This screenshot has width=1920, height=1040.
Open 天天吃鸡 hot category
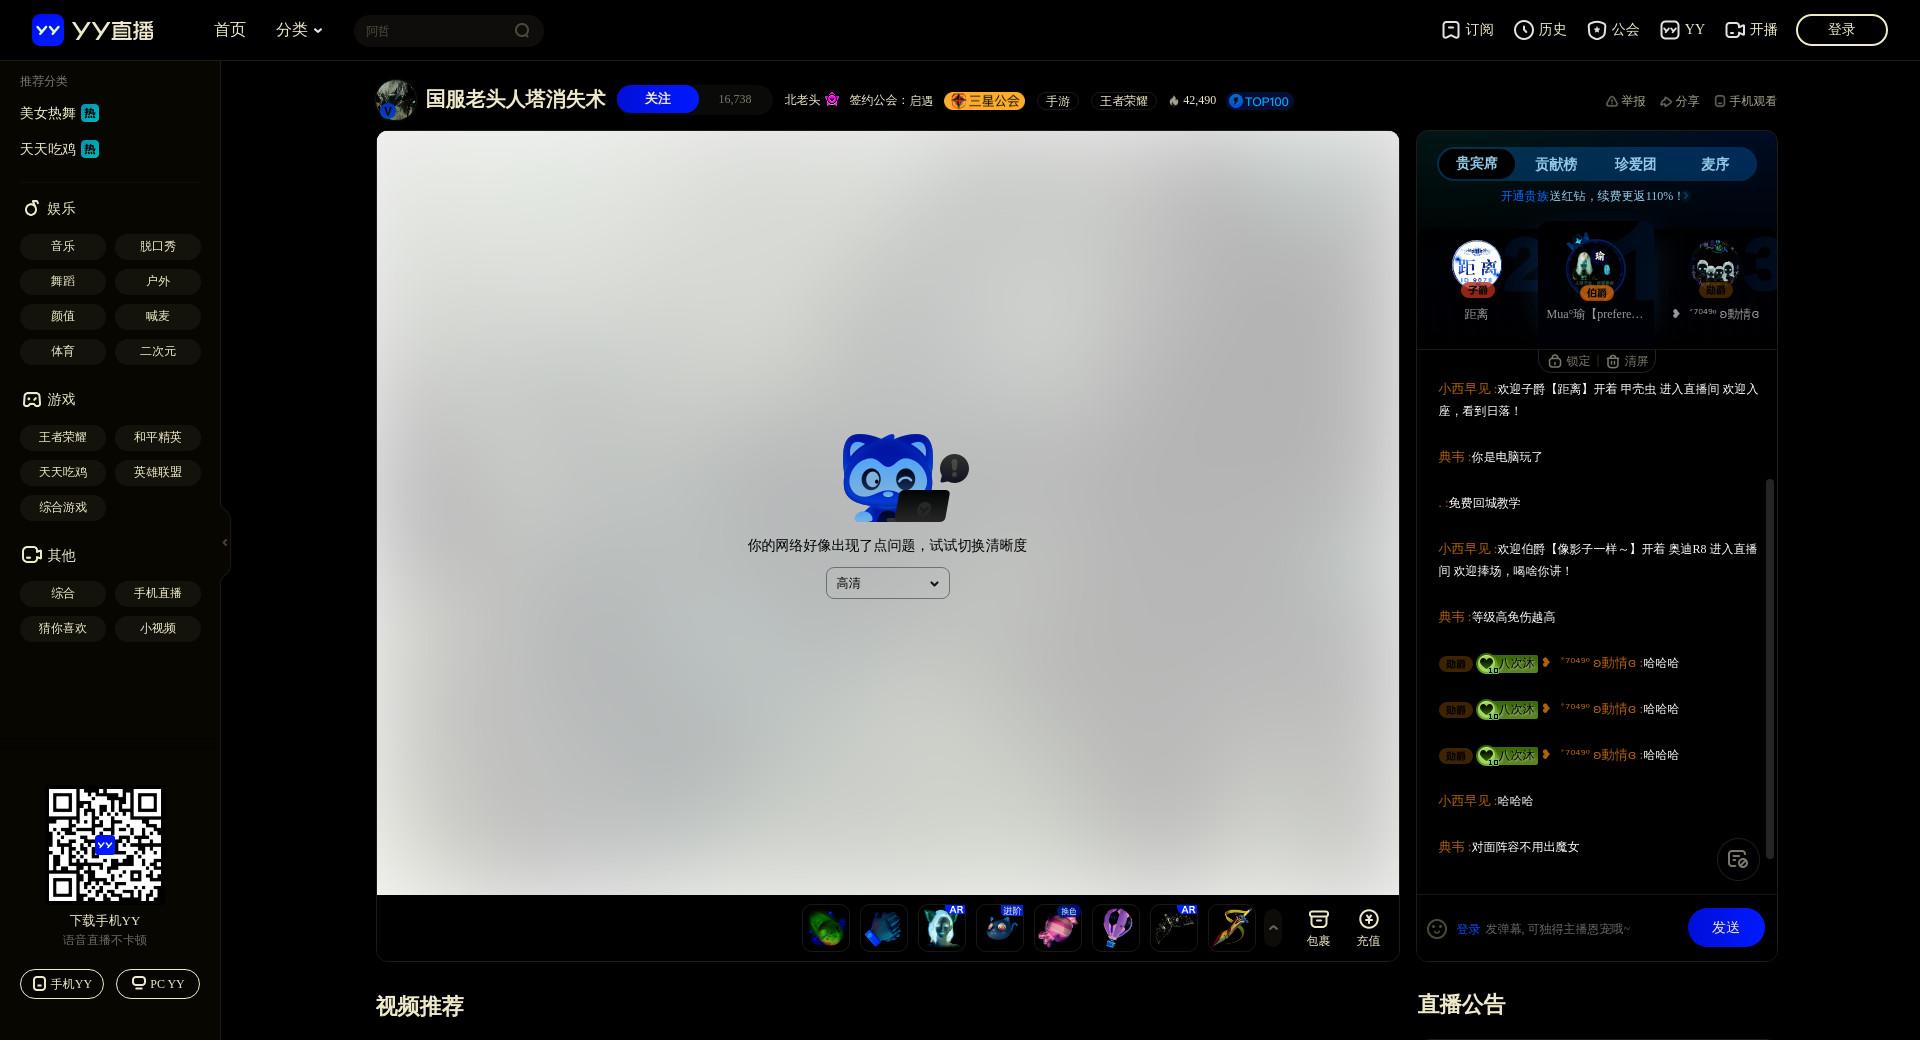[x=59, y=149]
